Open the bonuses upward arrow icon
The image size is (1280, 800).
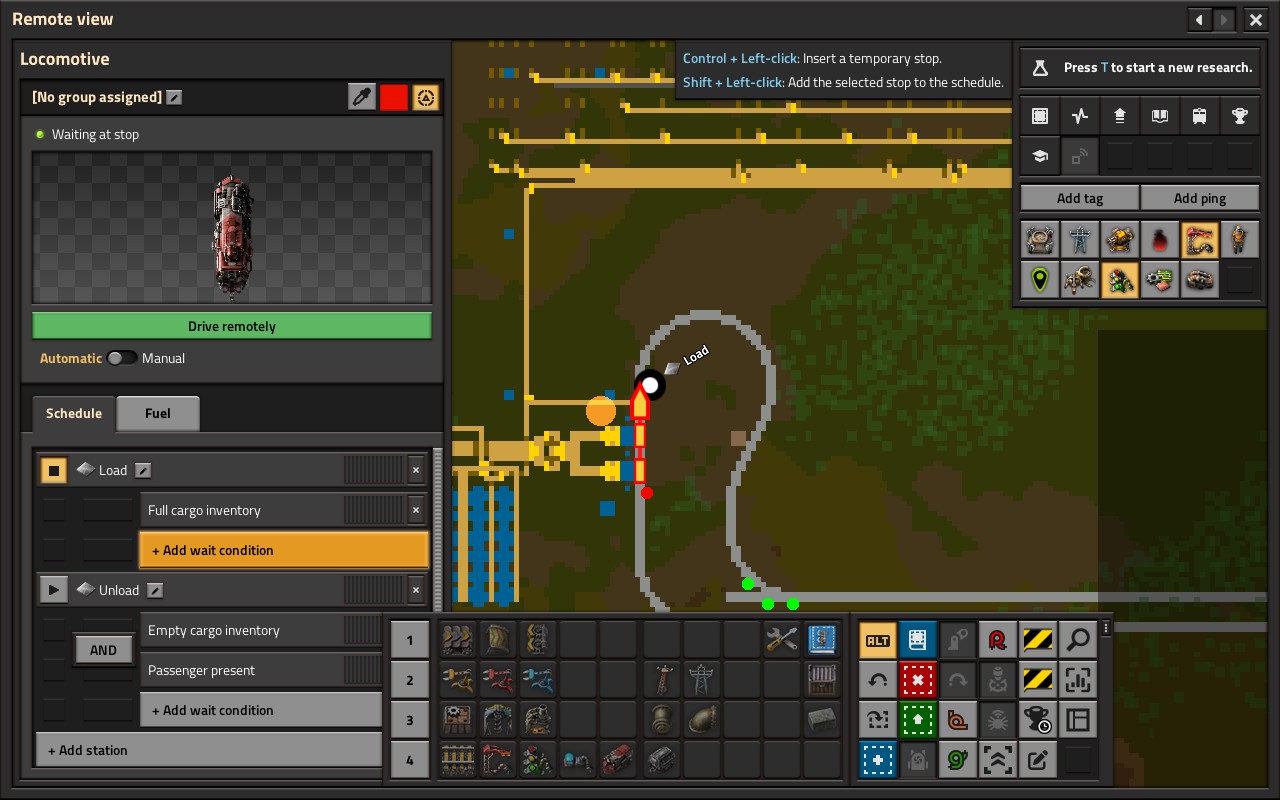1120,117
